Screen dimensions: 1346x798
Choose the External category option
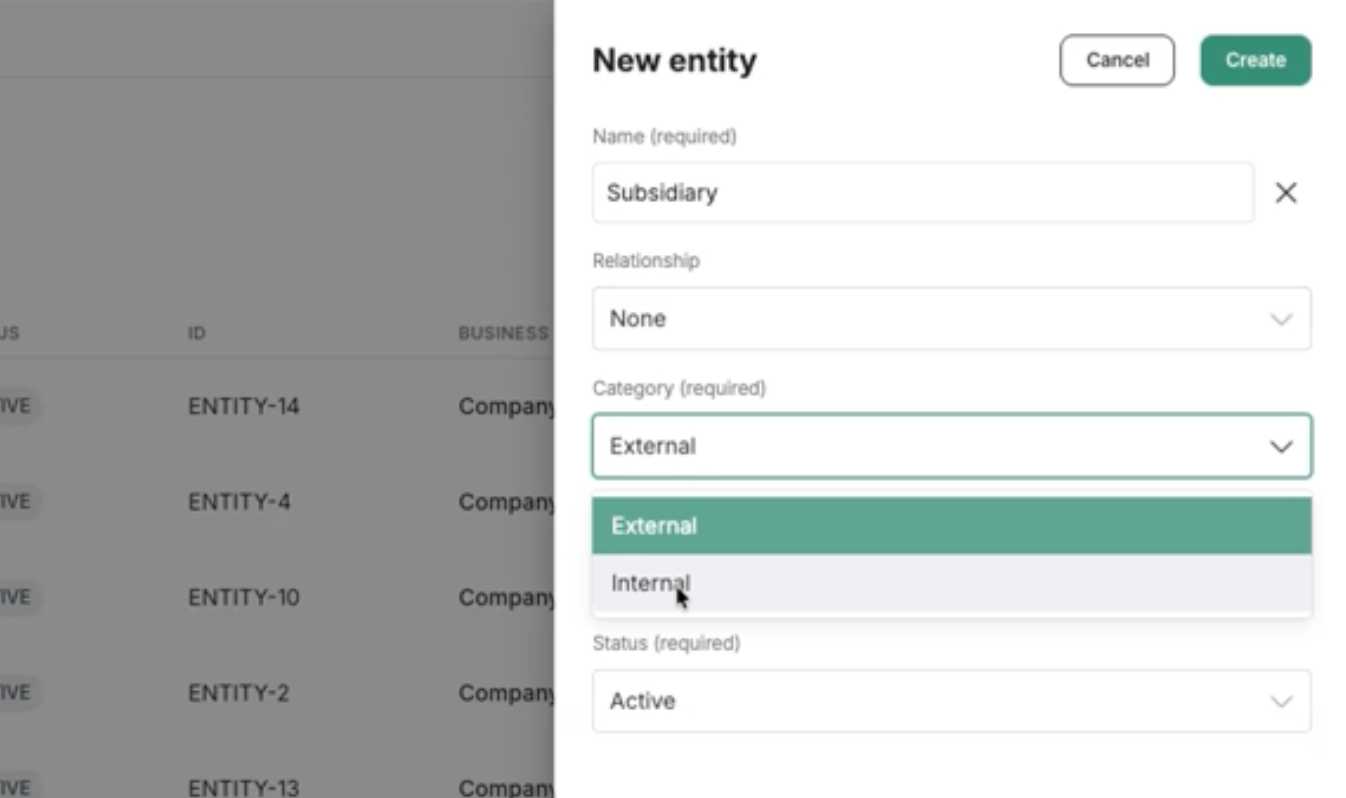(x=951, y=526)
